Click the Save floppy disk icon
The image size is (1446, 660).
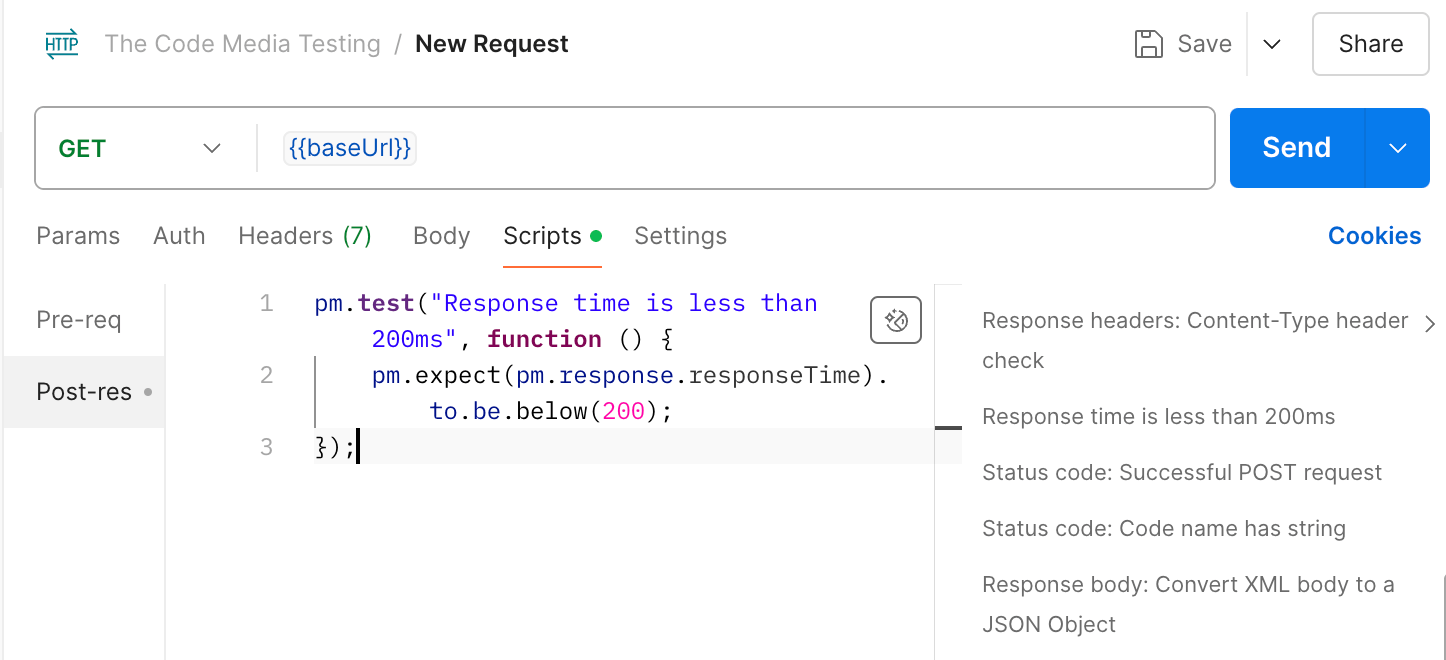click(x=1149, y=44)
